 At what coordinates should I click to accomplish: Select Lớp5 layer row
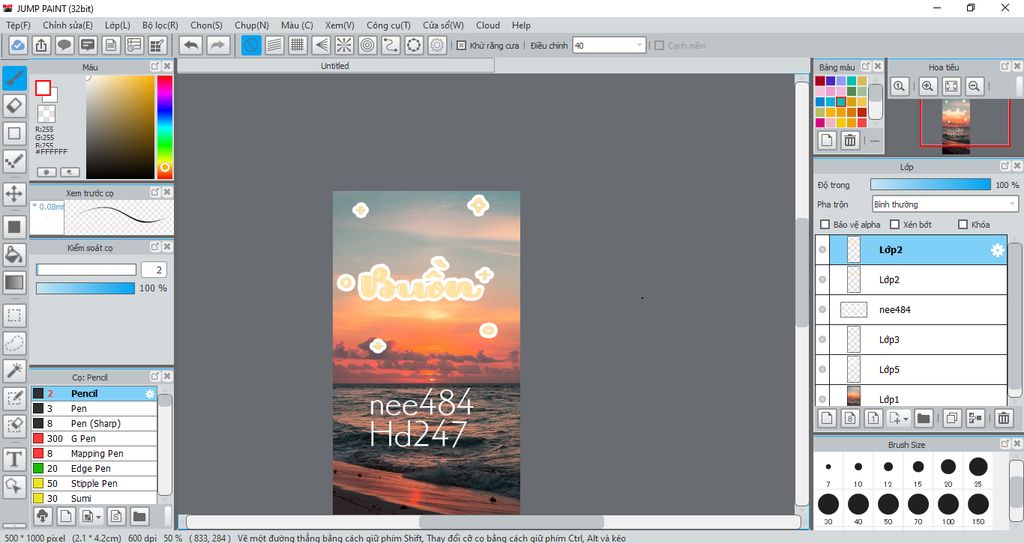coord(911,370)
